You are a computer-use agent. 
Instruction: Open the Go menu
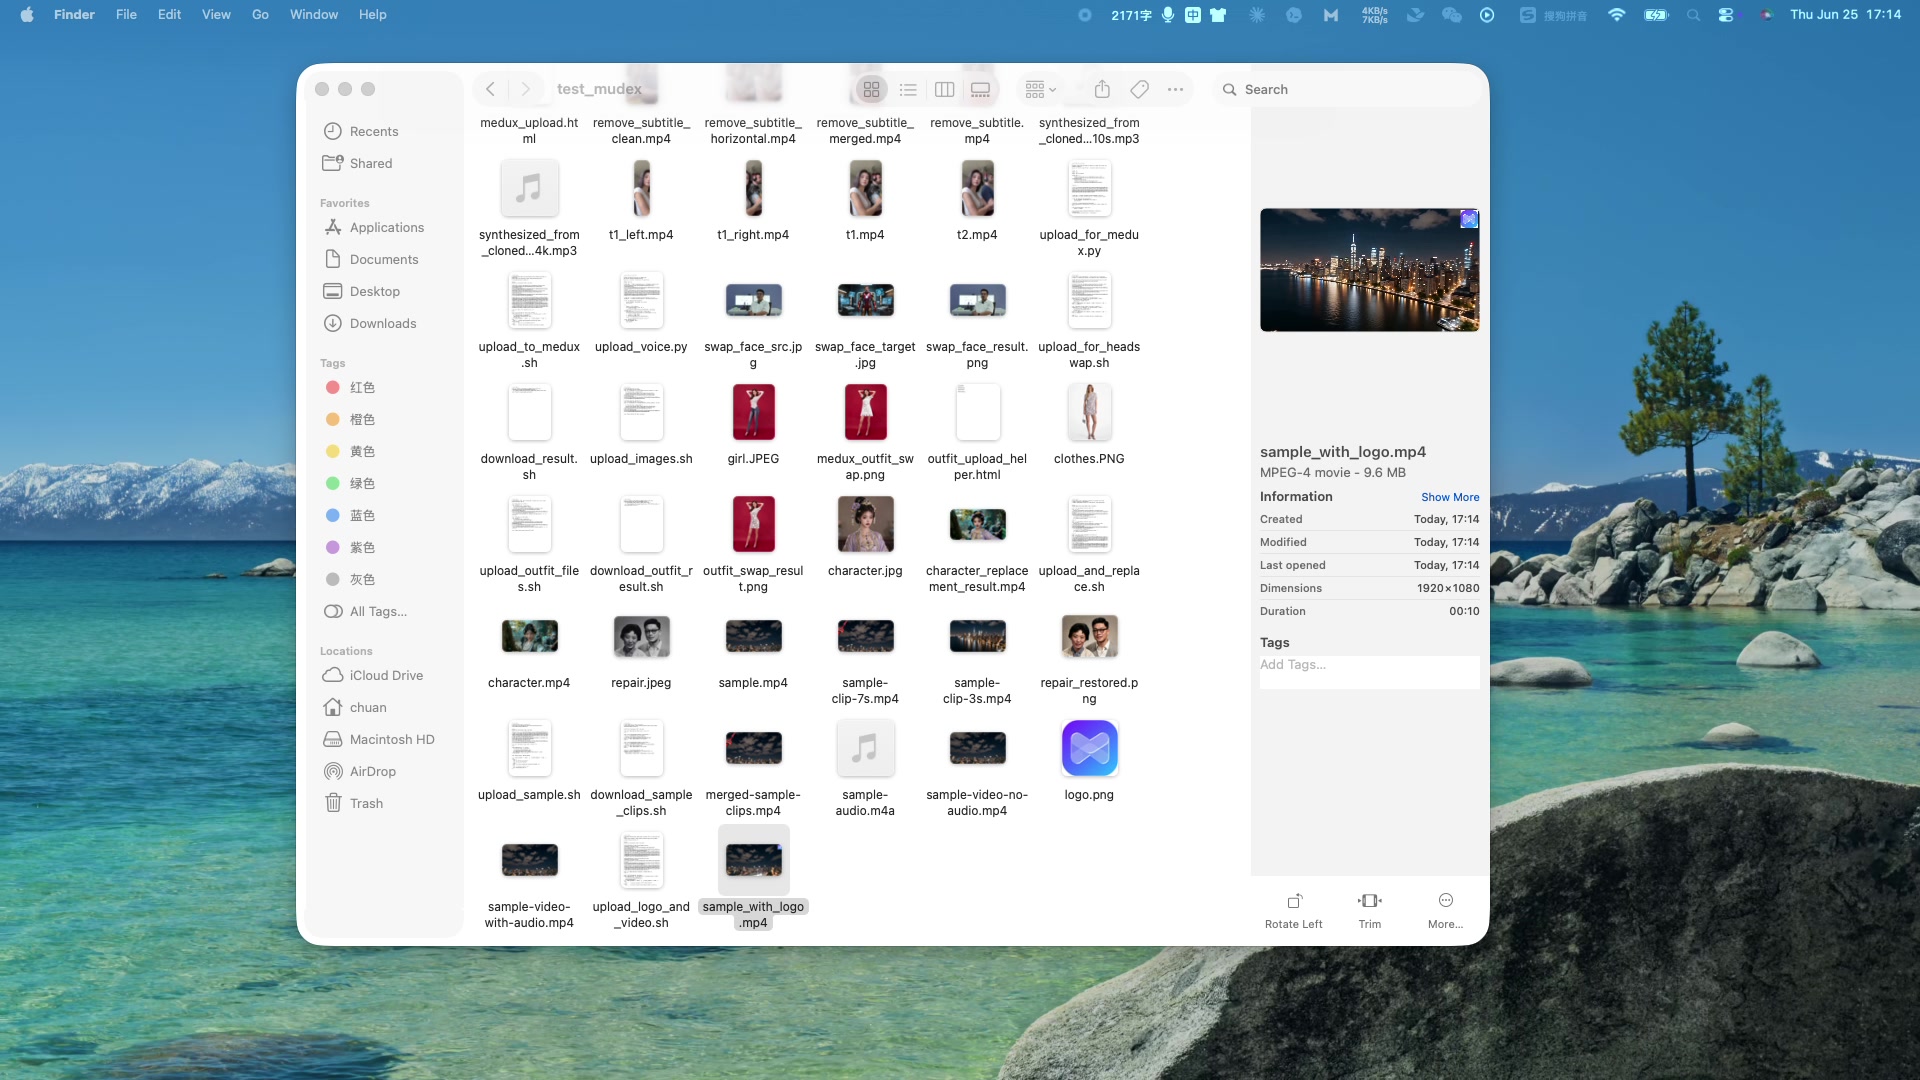point(260,14)
